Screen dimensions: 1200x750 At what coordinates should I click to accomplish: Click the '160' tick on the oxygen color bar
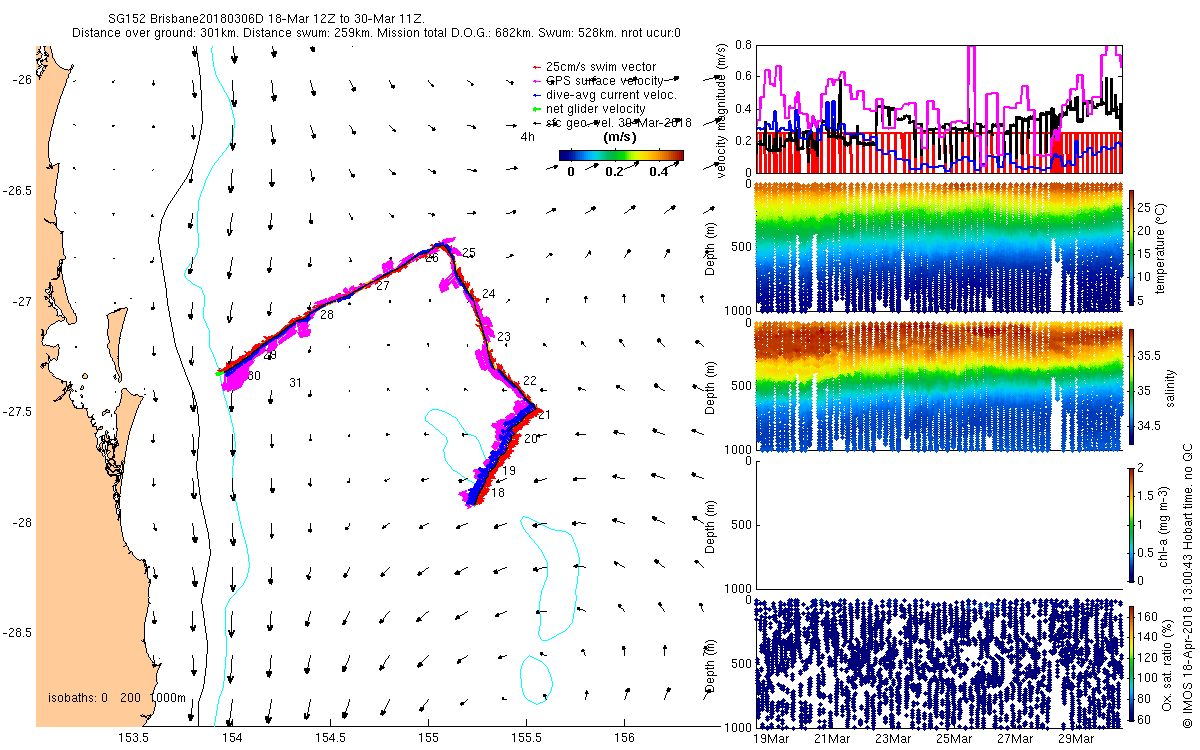tap(1148, 616)
